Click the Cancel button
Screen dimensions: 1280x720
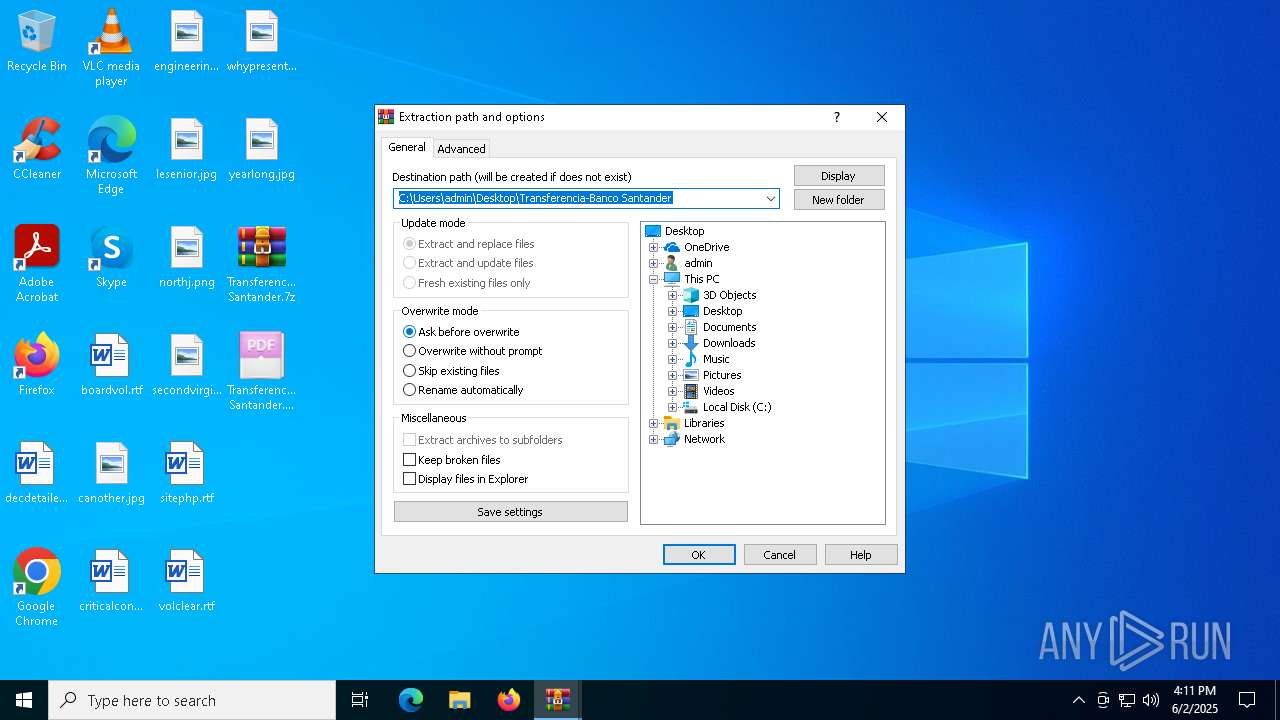point(780,555)
